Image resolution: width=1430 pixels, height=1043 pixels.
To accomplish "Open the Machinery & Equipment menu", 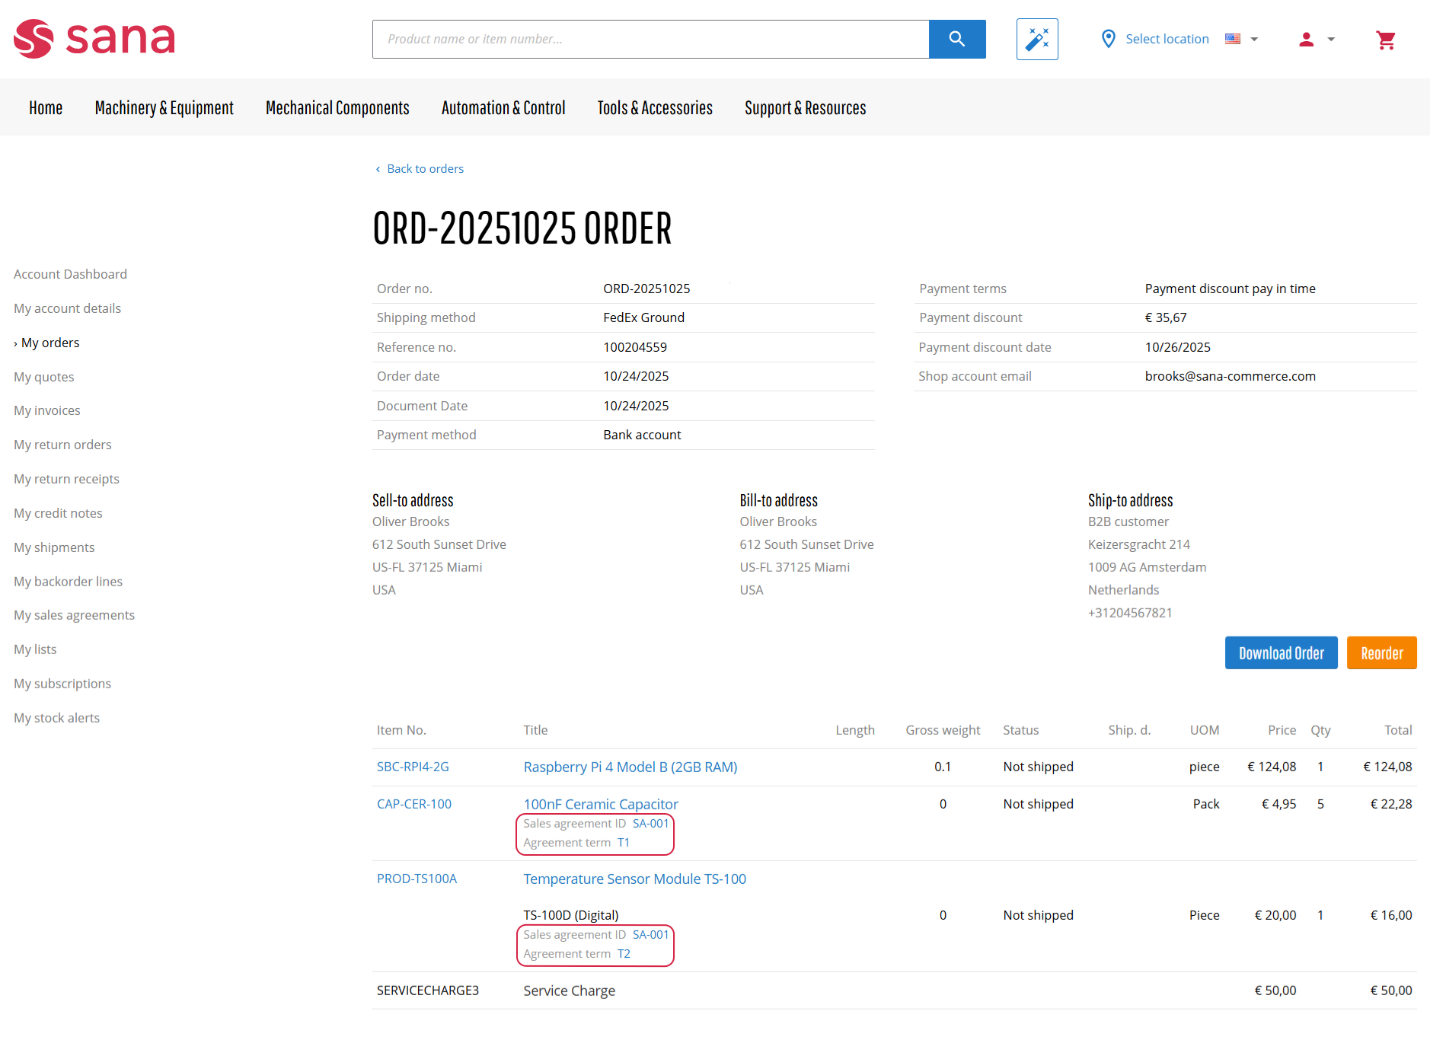I will tap(164, 108).
